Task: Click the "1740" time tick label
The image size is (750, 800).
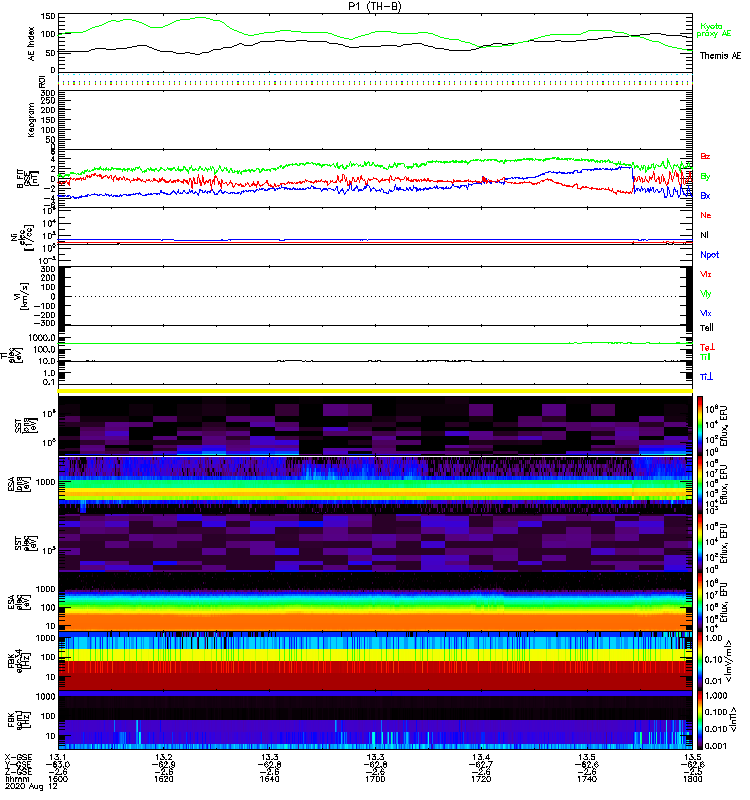Action: pyautogui.click(x=587, y=779)
